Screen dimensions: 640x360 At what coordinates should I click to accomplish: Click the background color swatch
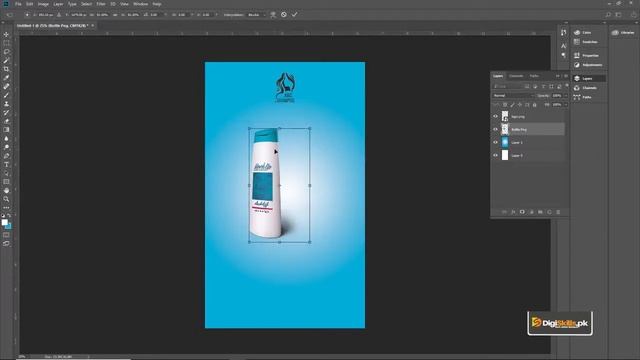click(9, 226)
